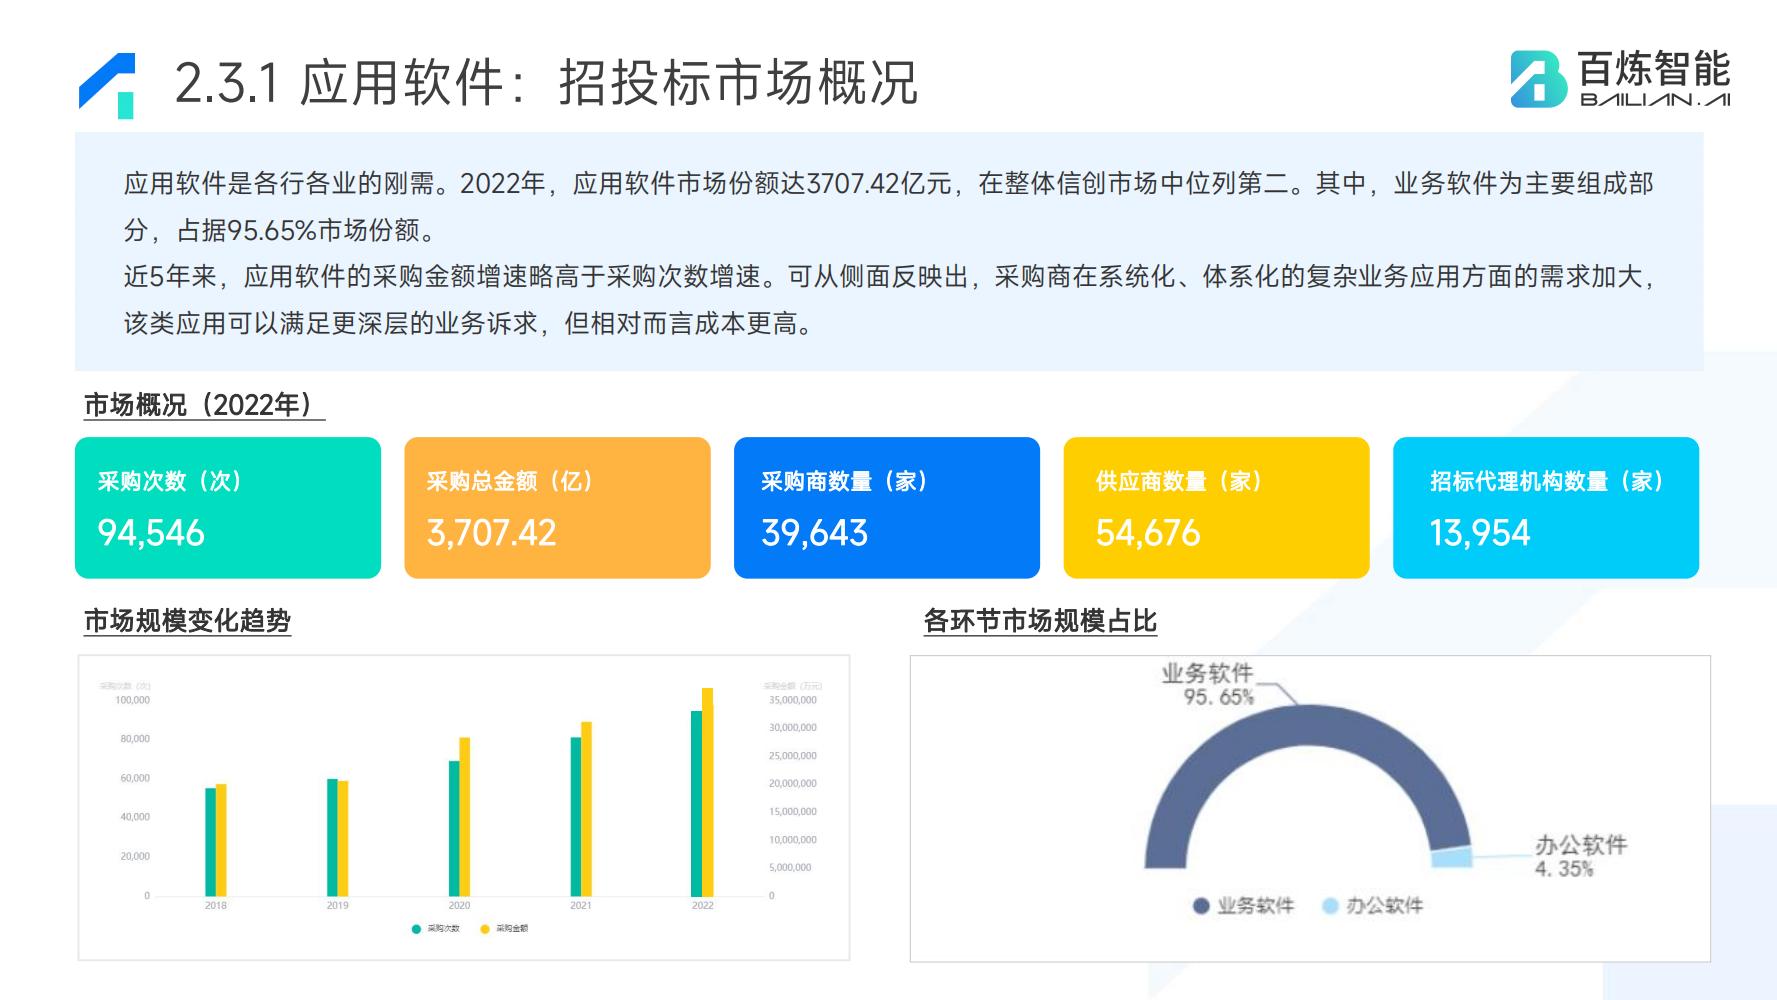Click the yellow 2022 bar in the chart
This screenshot has width=1777, height=1000.
pos(707,792)
